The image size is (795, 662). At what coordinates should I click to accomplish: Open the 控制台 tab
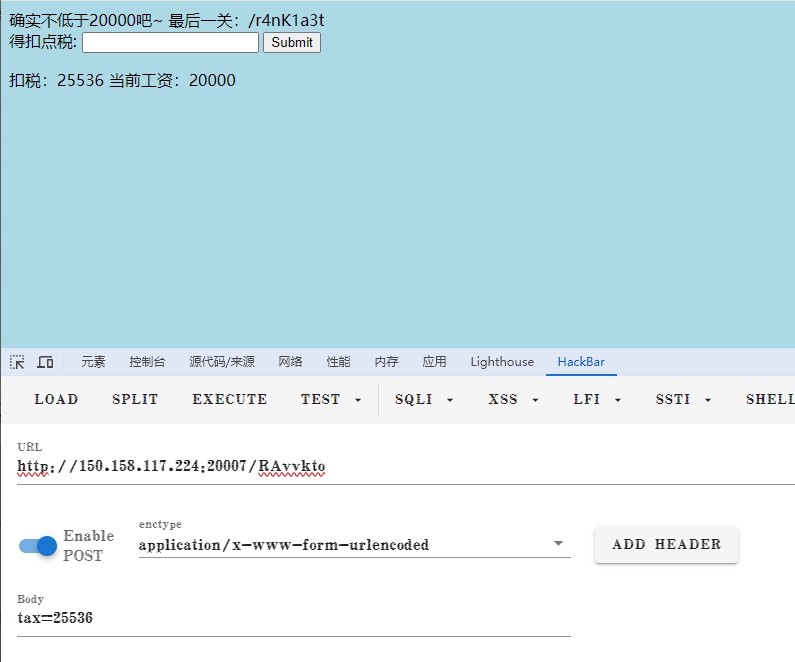pyautogui.click(x=147, y=362)
